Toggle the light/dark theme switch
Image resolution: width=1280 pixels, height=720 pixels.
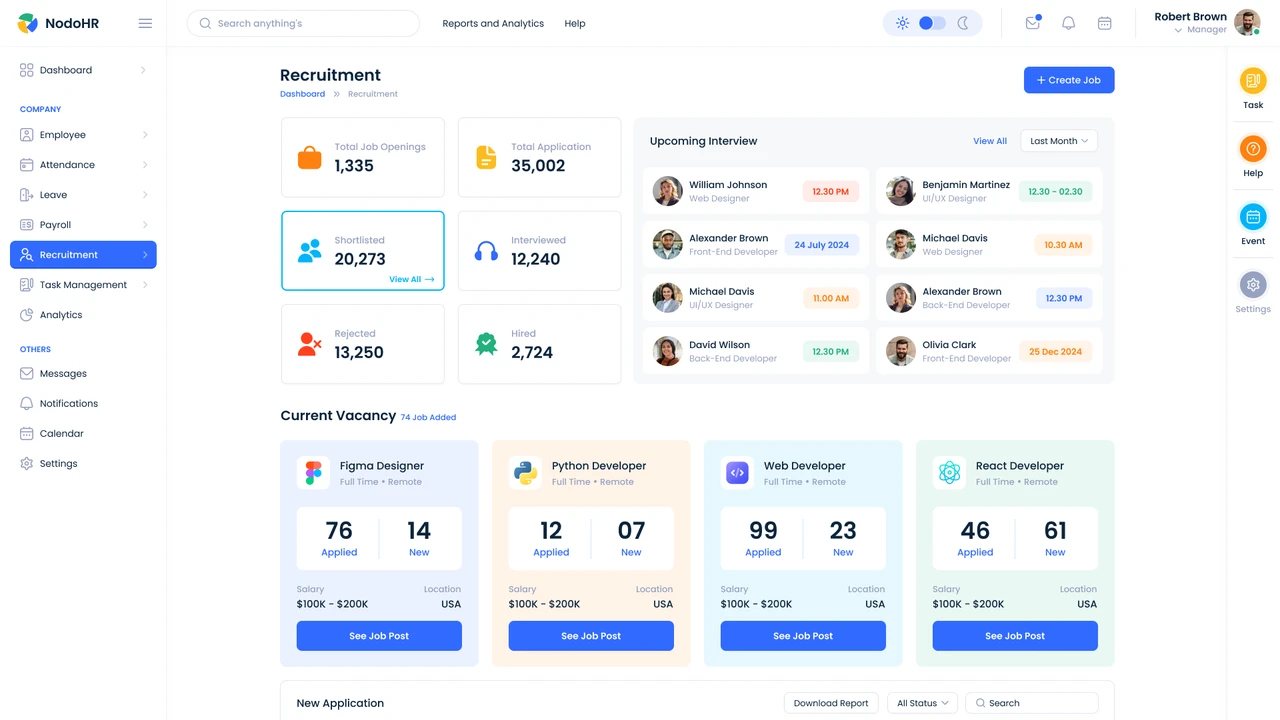932,23
